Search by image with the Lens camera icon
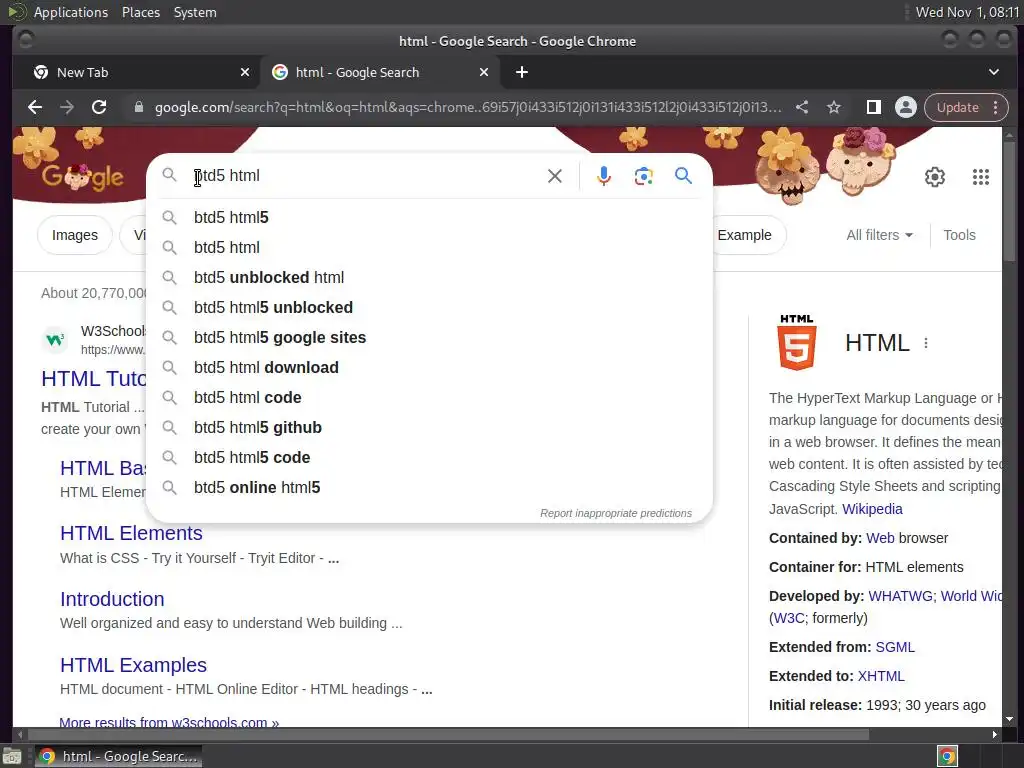The width and height of the screenshot is (1024, 768). tap(643, 176)
